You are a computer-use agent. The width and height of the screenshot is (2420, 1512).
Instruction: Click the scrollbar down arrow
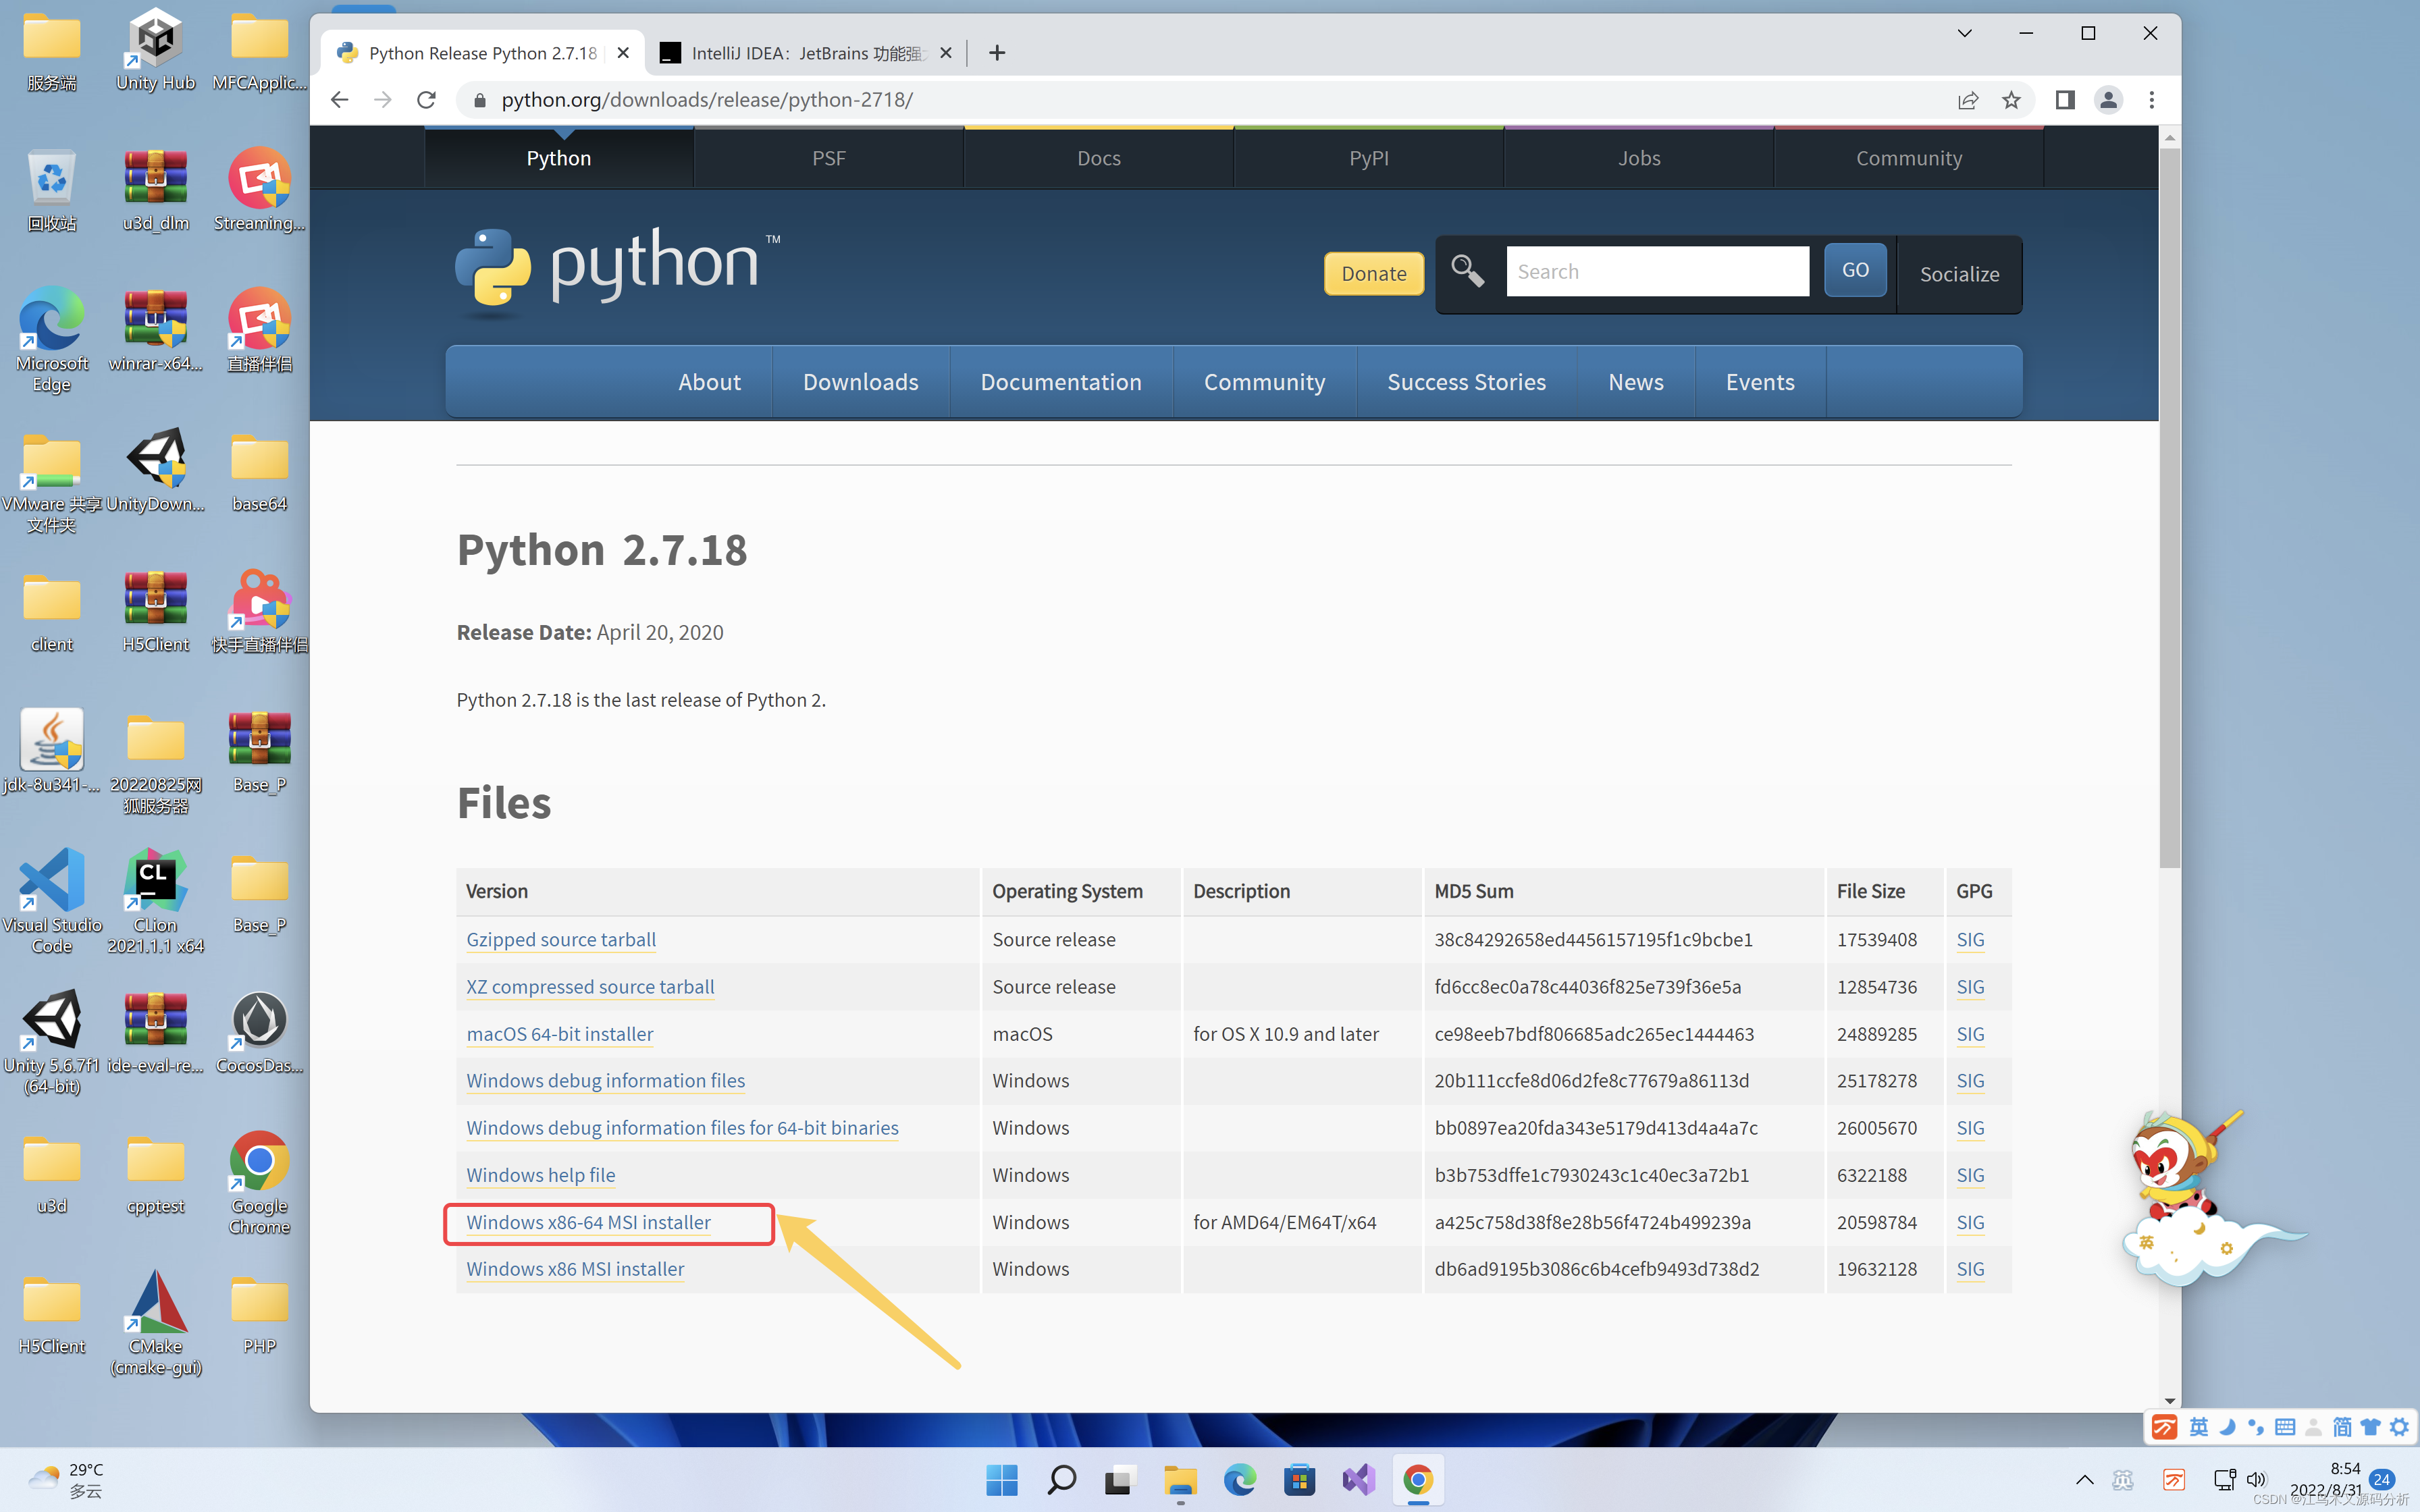[x=2169, y=1401]
